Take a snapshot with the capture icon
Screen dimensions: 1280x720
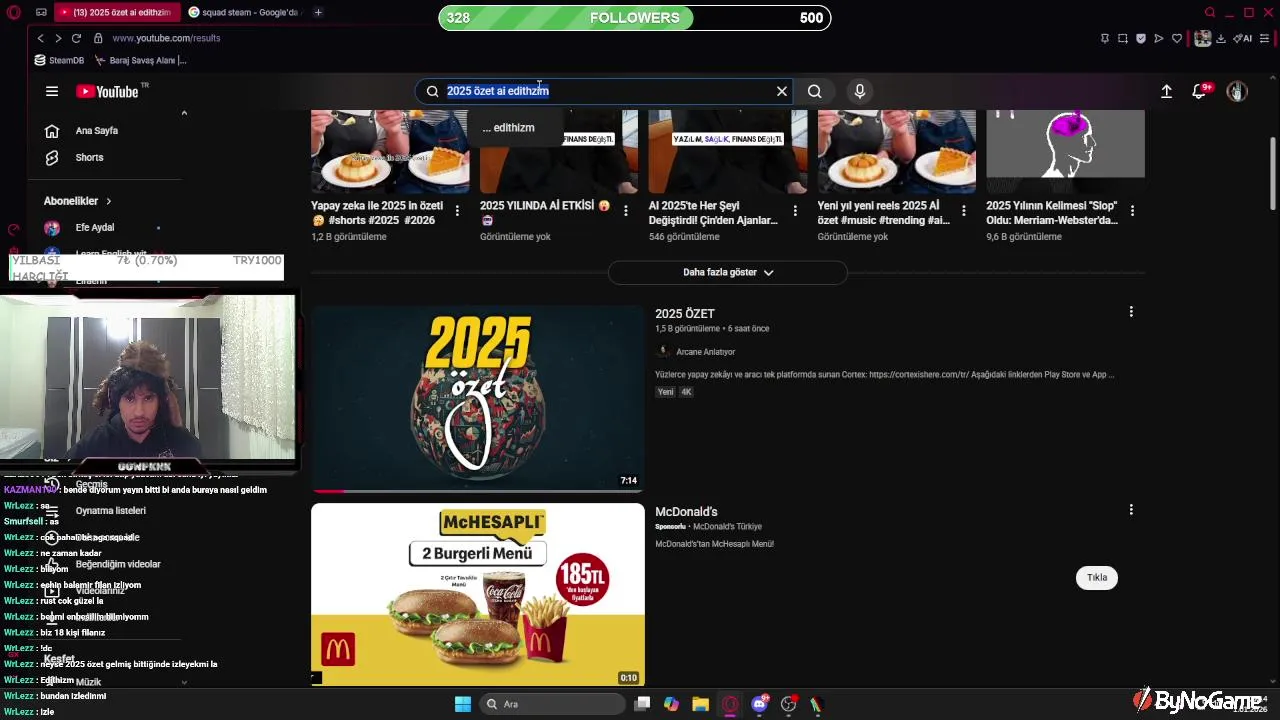[x=1122, y=38]
